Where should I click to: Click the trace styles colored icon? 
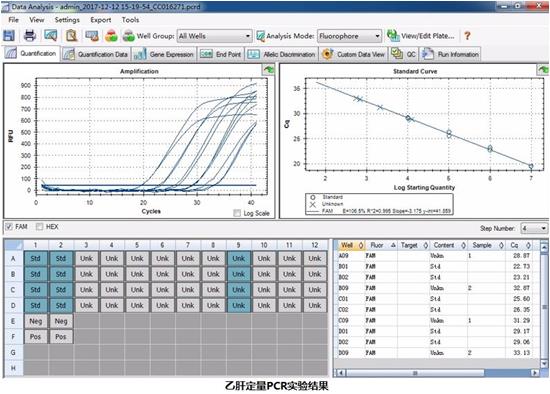click(x=112, y=35)
